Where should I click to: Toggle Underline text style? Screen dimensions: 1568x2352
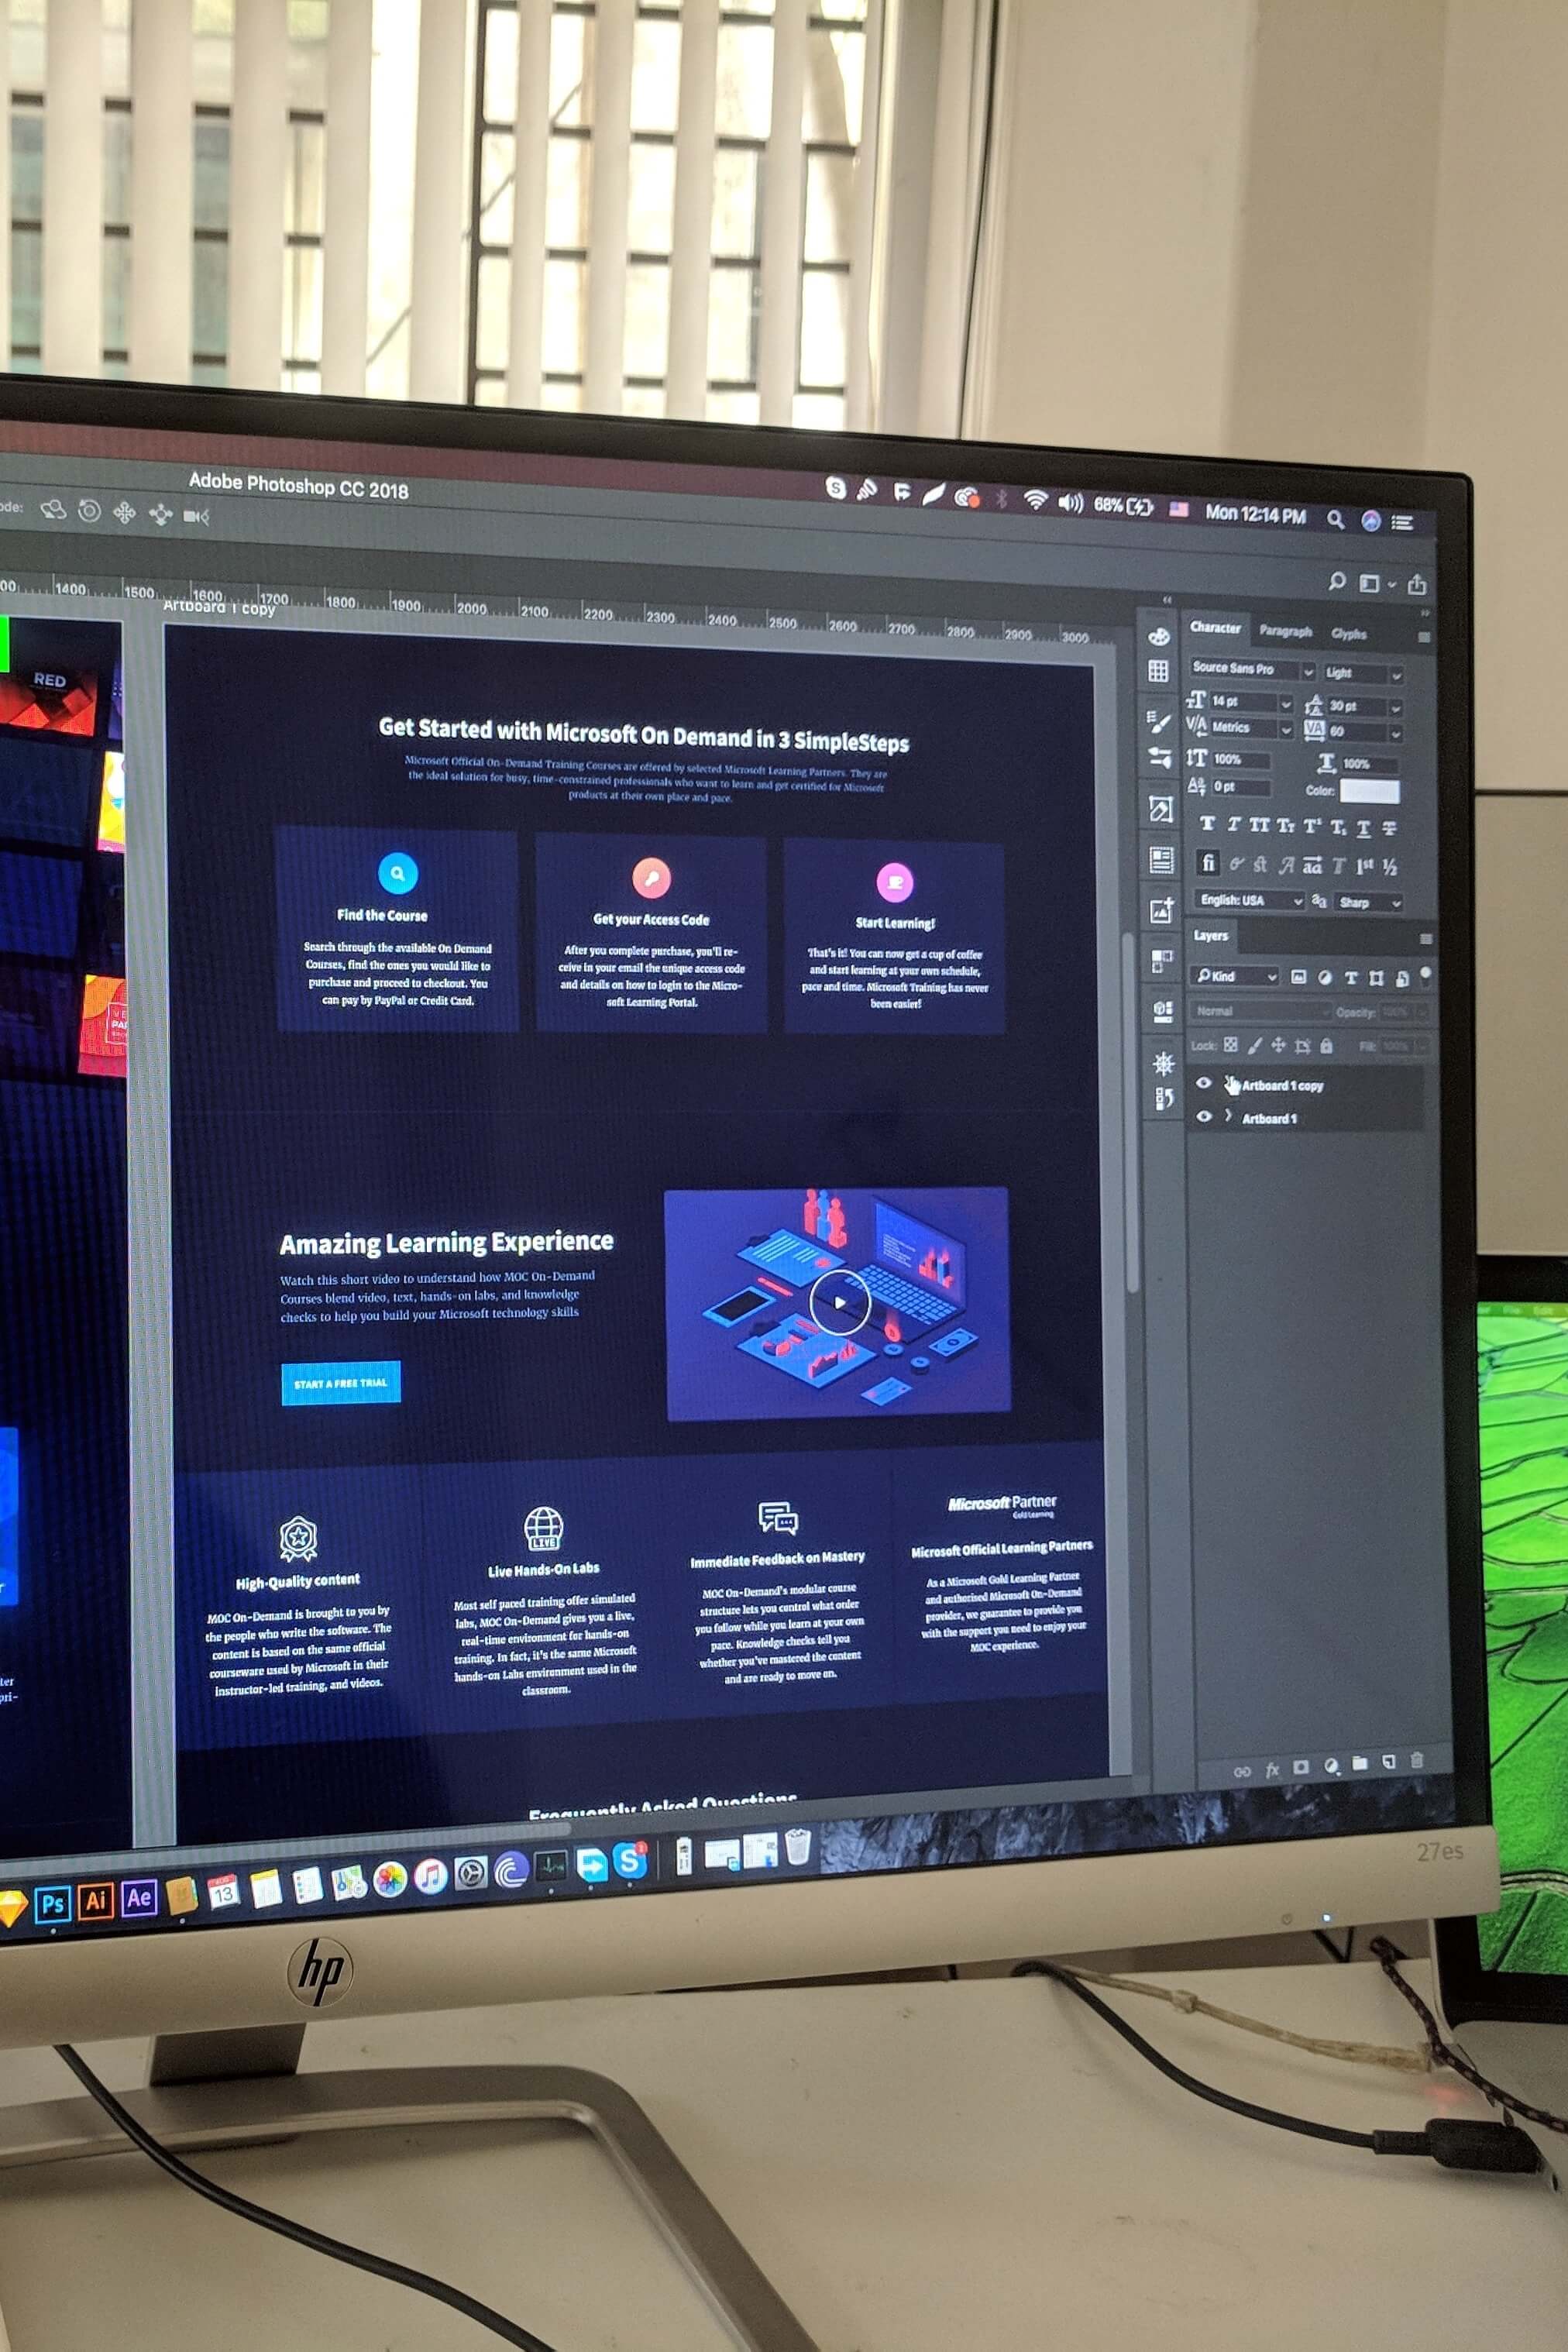[x=1364, y=828]
